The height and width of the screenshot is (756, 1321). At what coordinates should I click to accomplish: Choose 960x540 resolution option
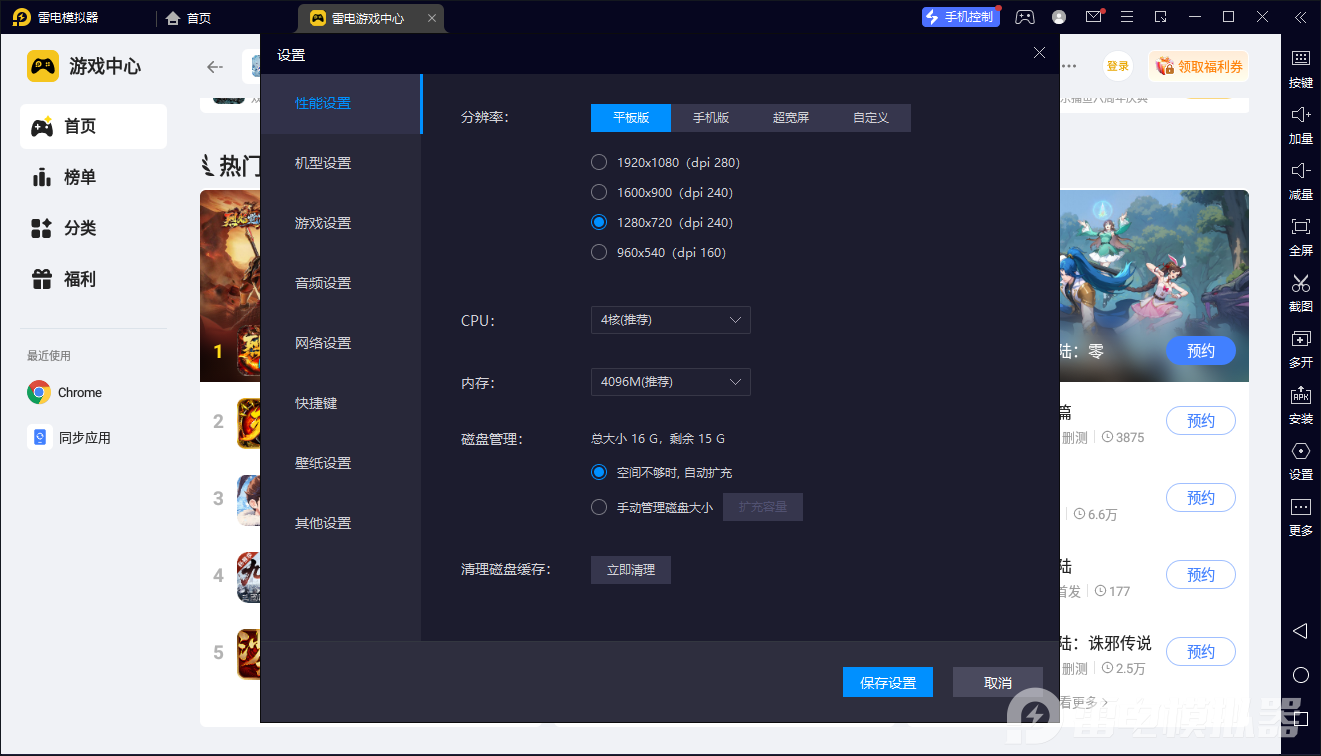click(599, 252)
